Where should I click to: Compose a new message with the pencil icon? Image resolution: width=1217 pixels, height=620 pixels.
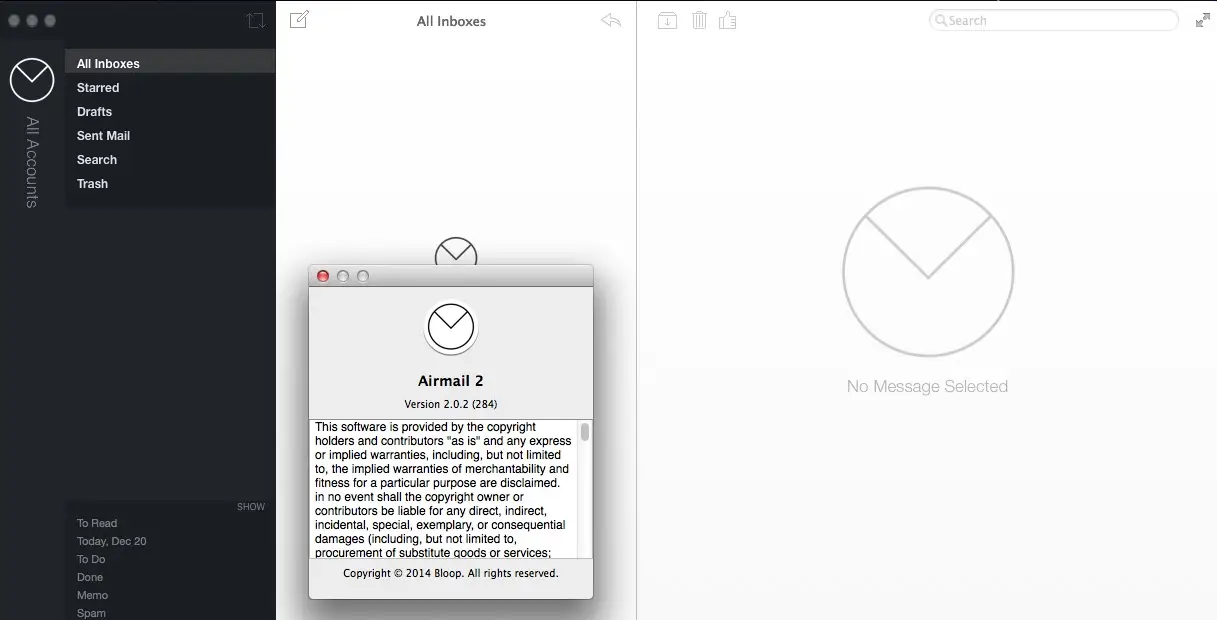point(299,20)
